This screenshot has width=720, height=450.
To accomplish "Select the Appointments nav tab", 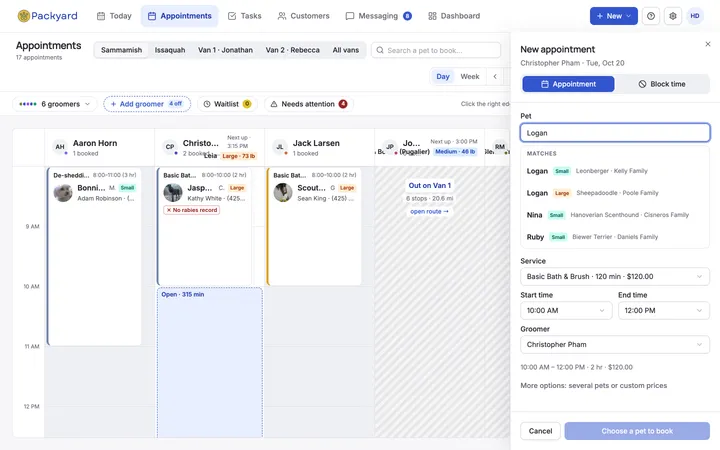I will (180, 16).
